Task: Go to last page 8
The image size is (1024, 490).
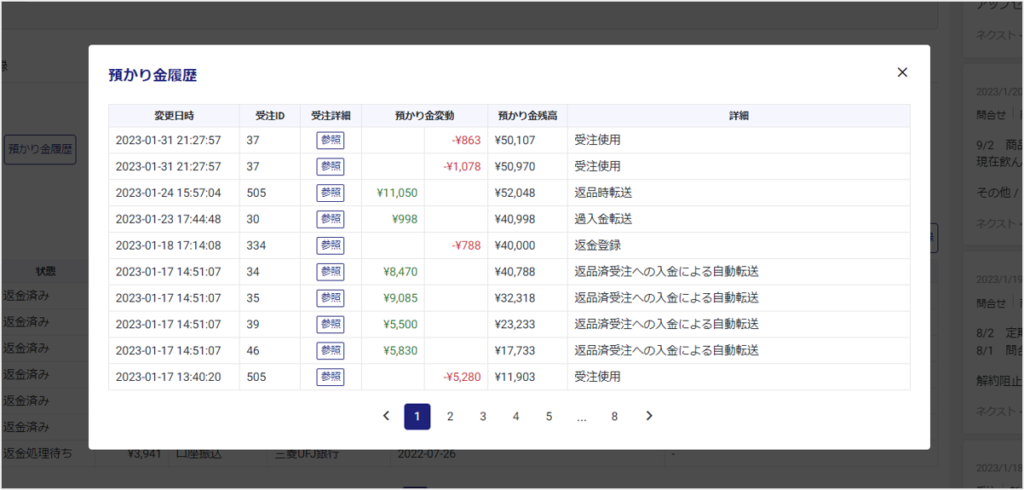Action: point(614,416)
